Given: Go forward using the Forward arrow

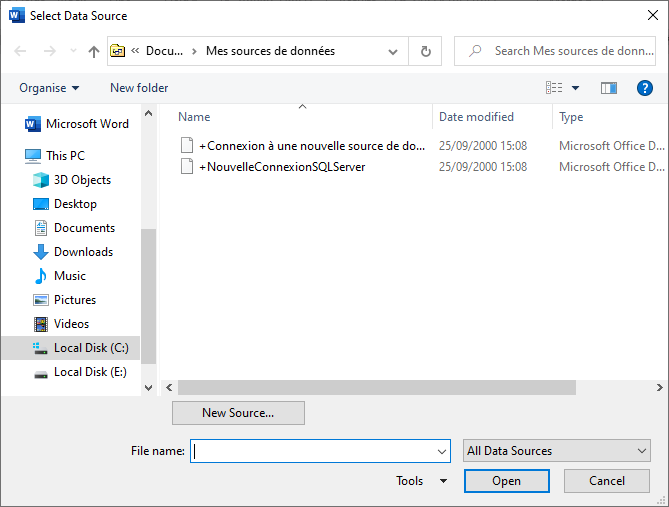Looking at the screenshot, I should click(50, 51).
